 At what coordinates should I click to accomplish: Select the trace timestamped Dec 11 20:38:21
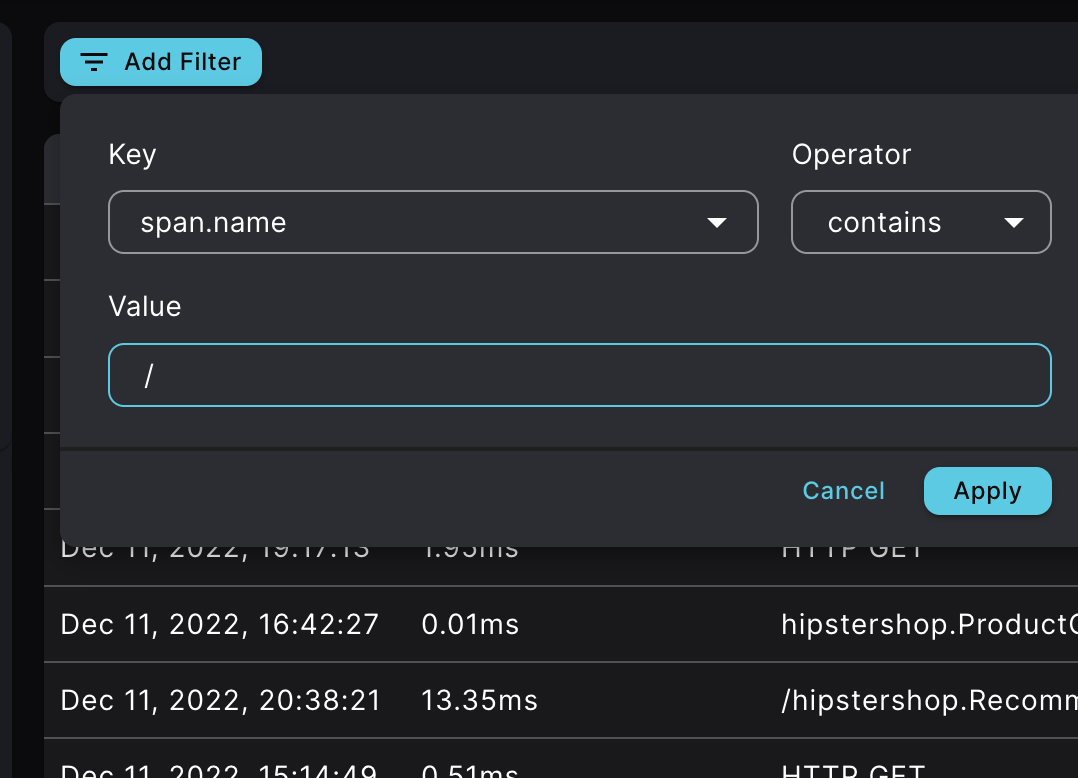tap(220, 700)
